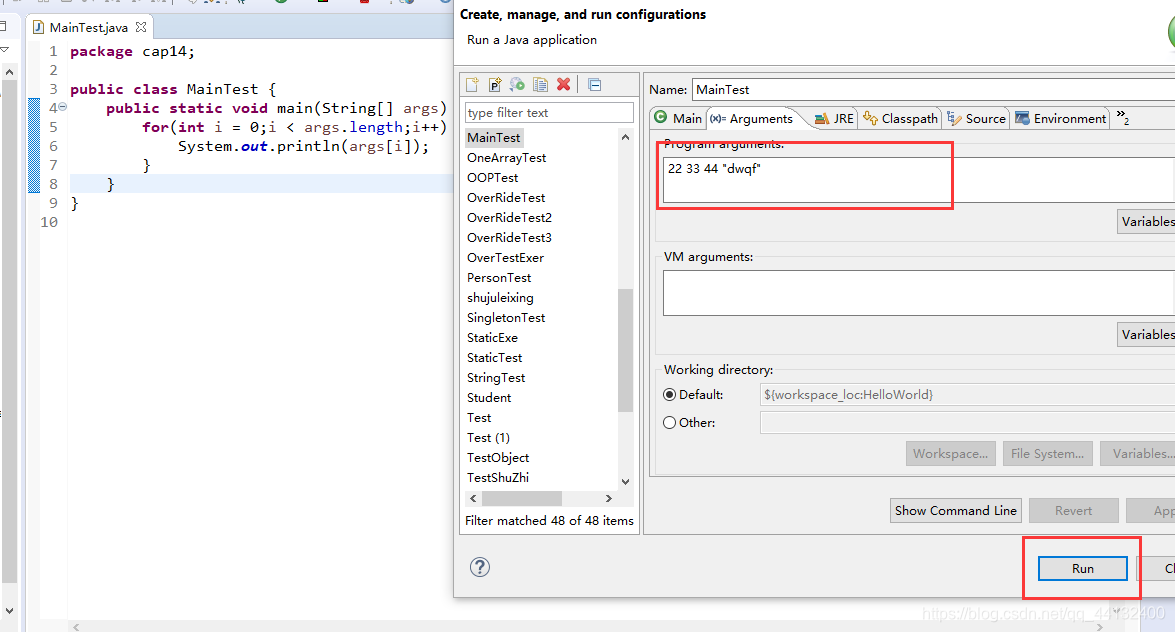The width and height of the screenshot is (1175, 632).
Task: Click configuration list horizontal scroll left arrow
Action: click(x=473, y=499)
